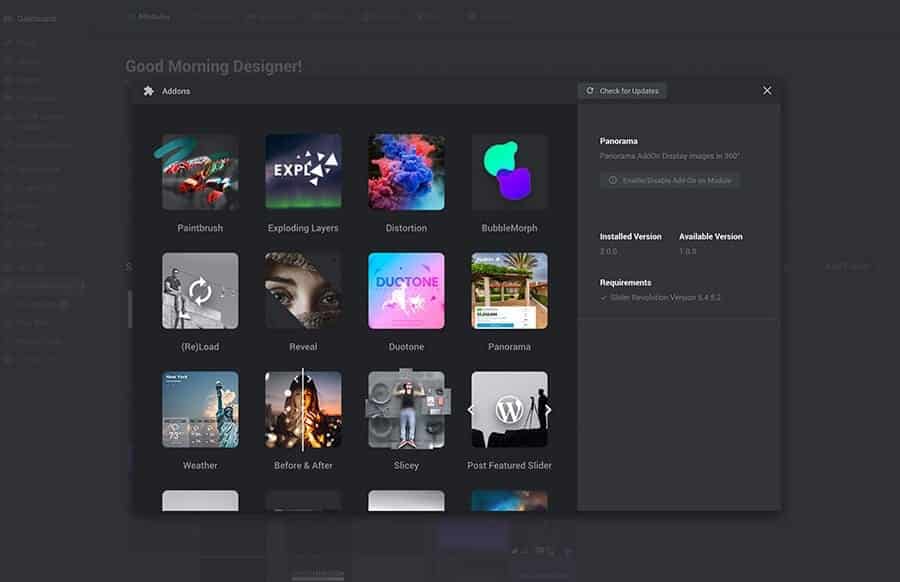900x582 pixels.
Task: Open the Dashboard menu in the sidebar
Action: point(36,17)
